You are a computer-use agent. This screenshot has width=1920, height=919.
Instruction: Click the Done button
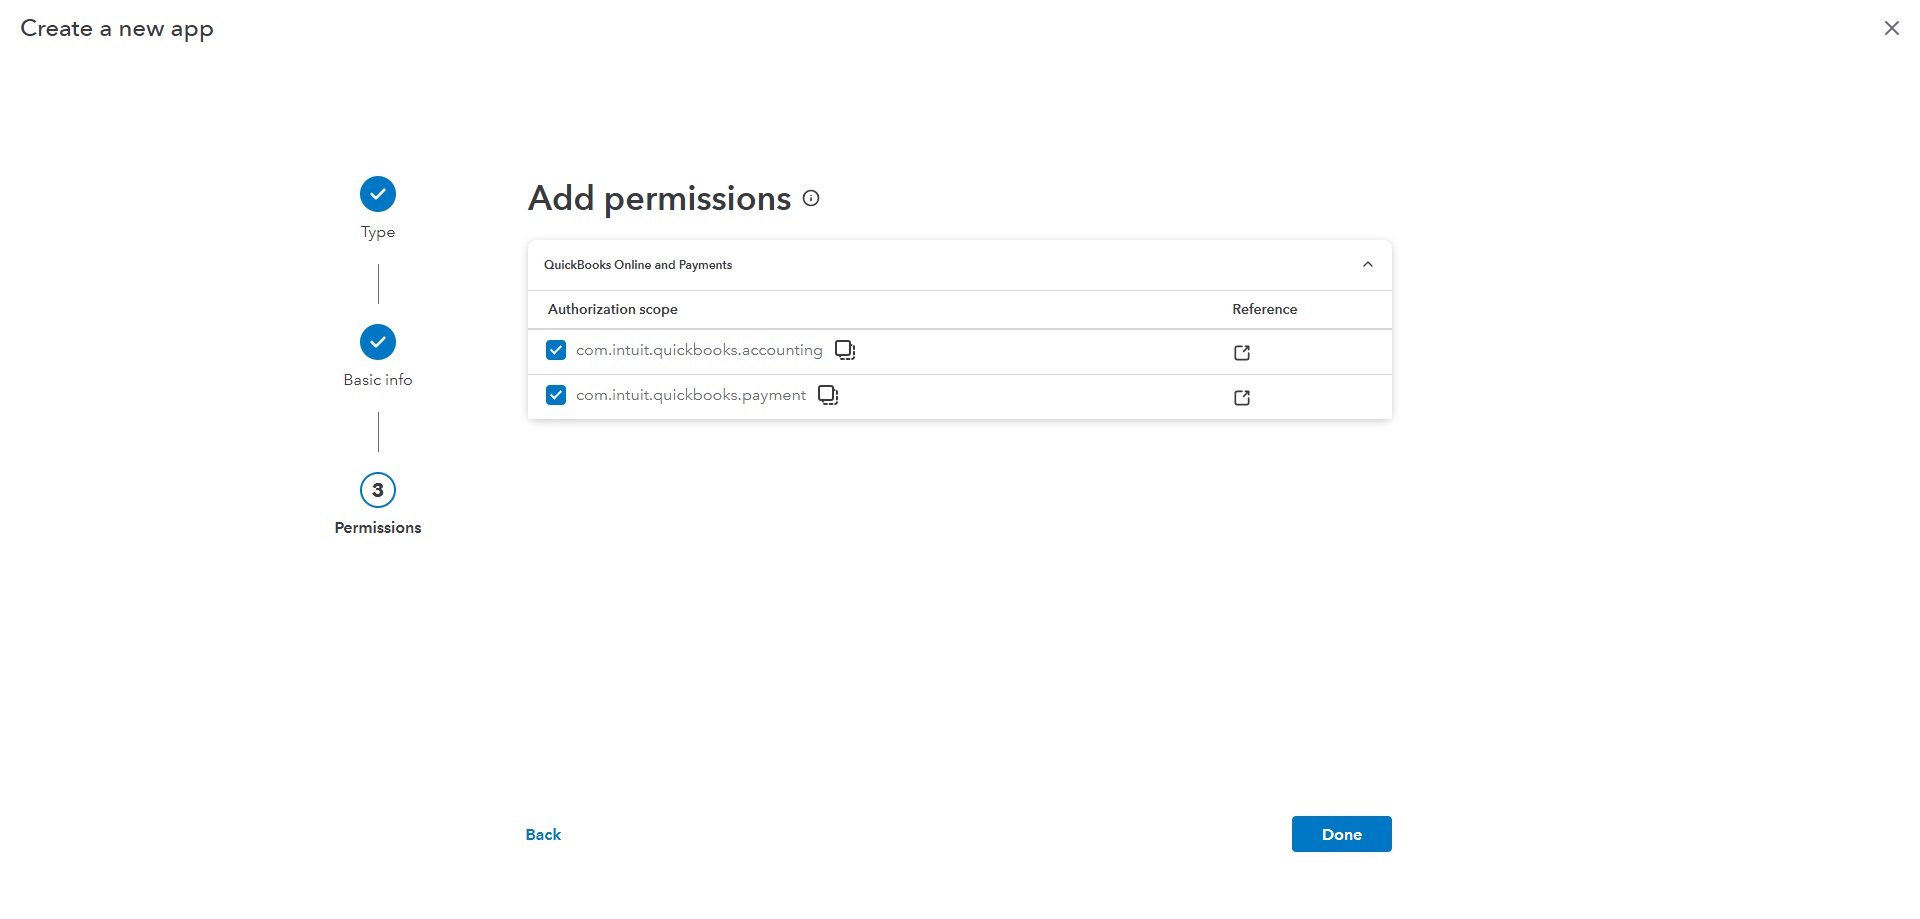[x=1341, y=834]
